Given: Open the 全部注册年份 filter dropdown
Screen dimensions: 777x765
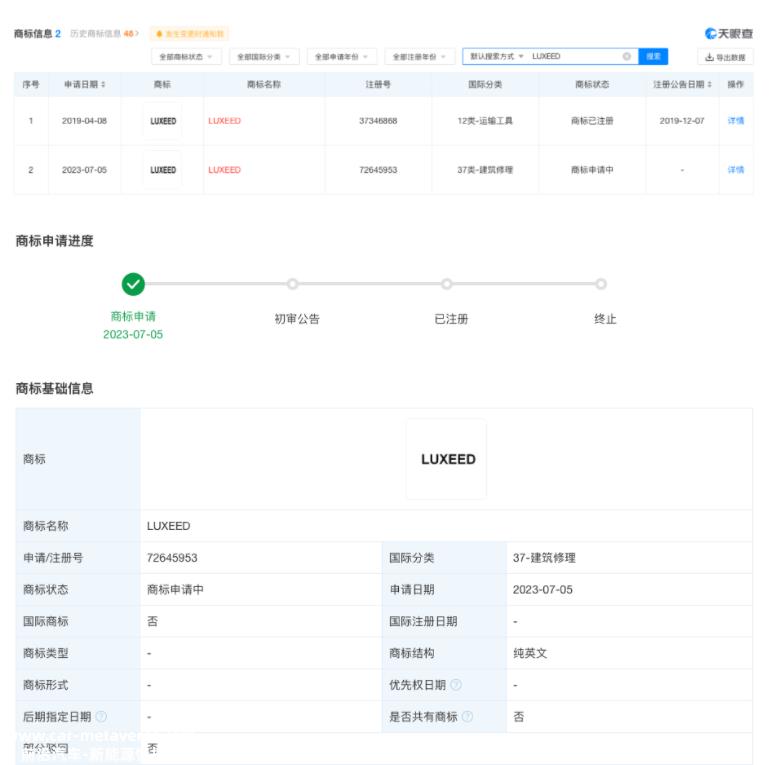Looking at the screenshot, I should pos(420,57).
